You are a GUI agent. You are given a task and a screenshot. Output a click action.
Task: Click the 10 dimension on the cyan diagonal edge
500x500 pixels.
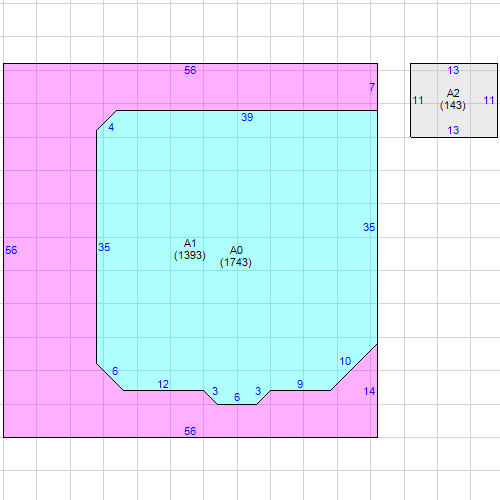coord(345,361)
